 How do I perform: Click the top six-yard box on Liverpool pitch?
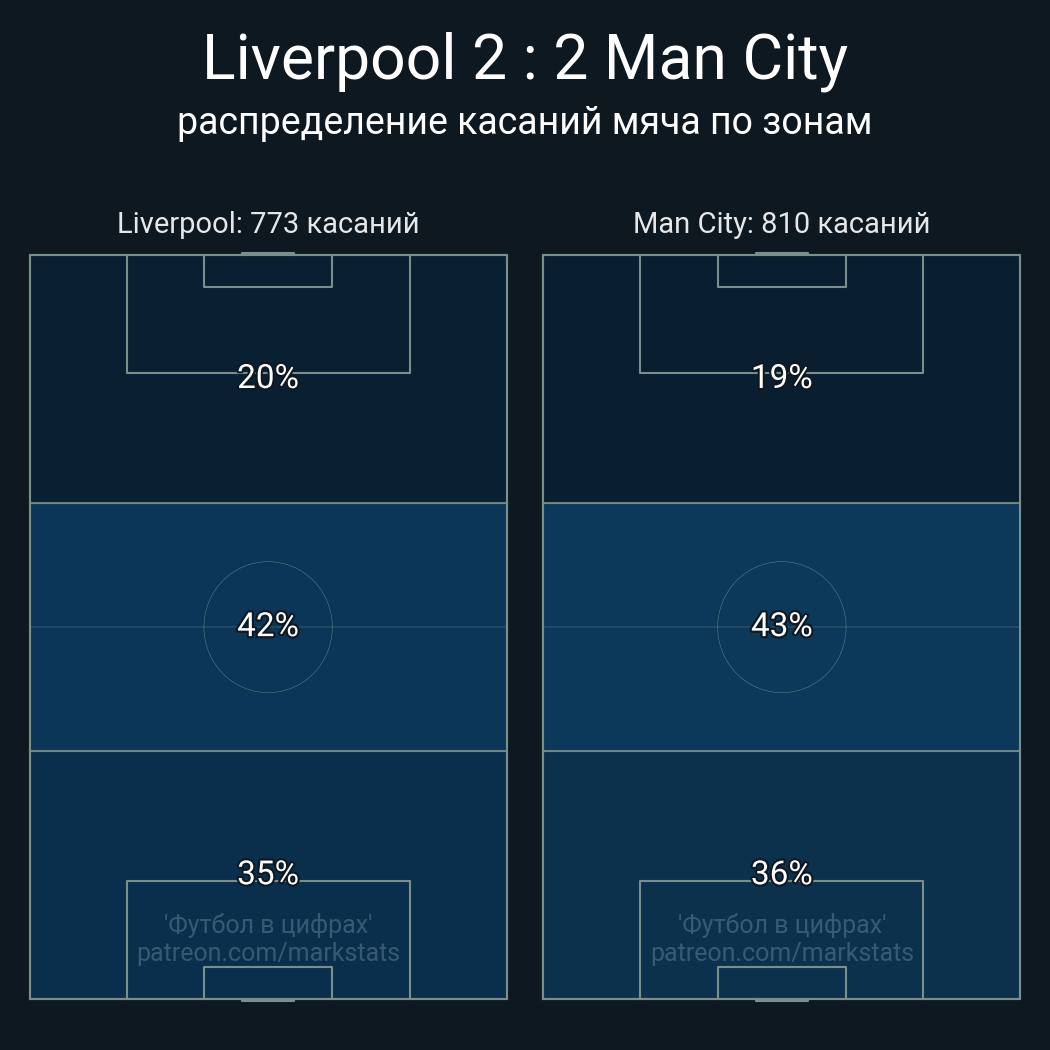tap(268, 271)
